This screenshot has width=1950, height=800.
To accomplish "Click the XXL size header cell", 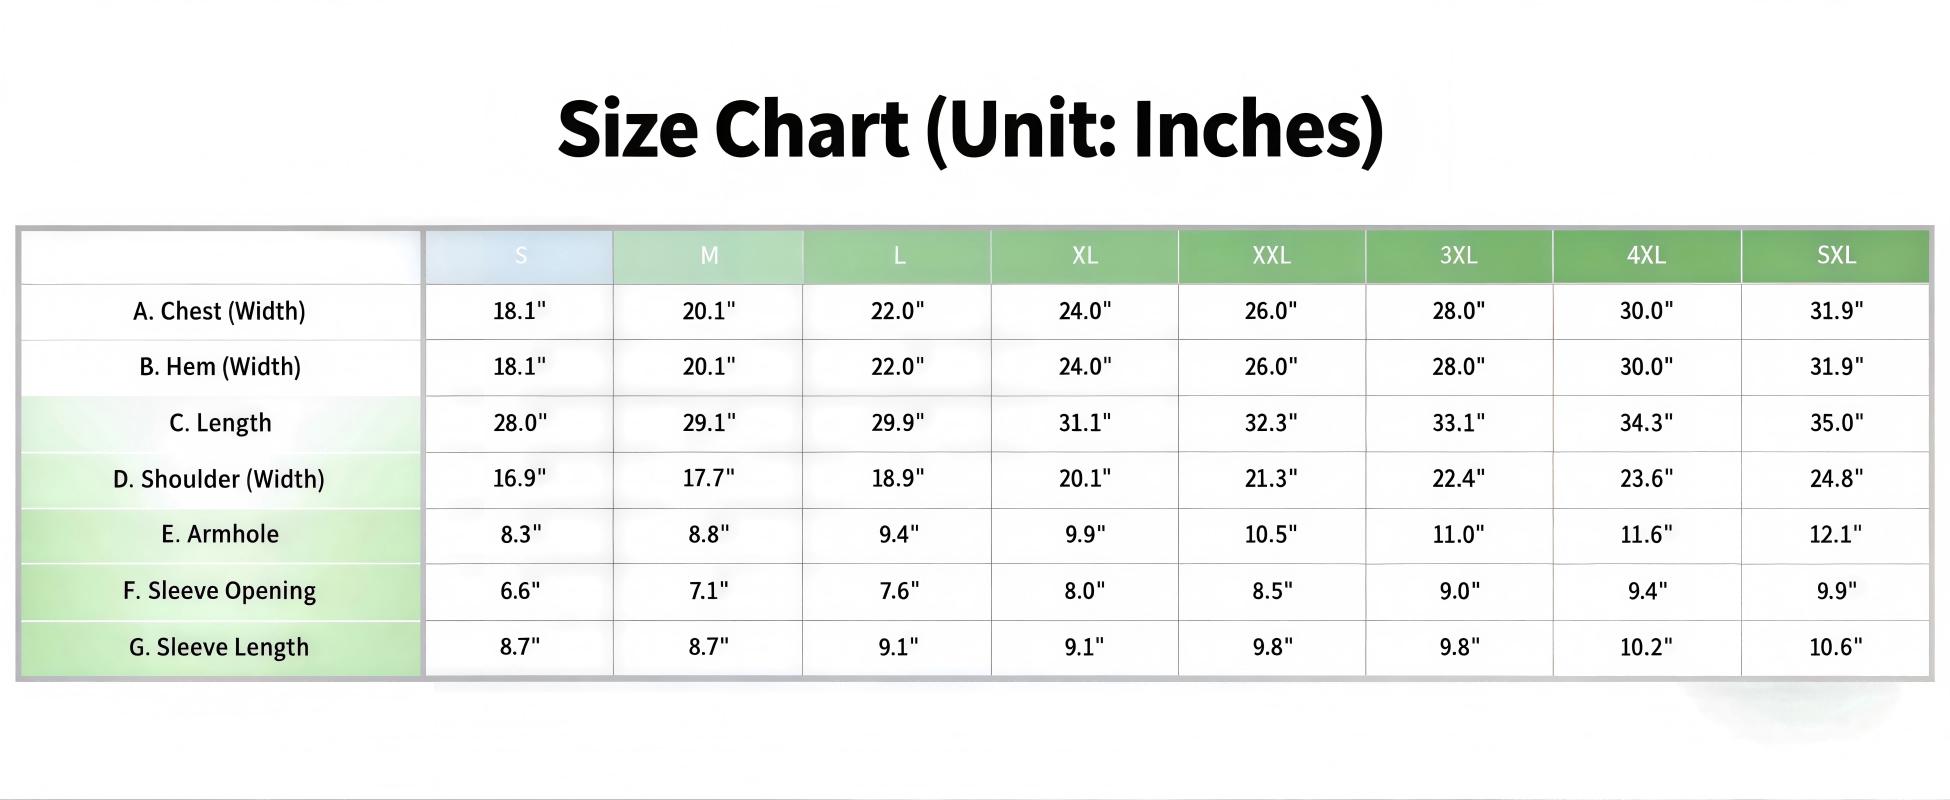I will click(x=1271, y=256).
